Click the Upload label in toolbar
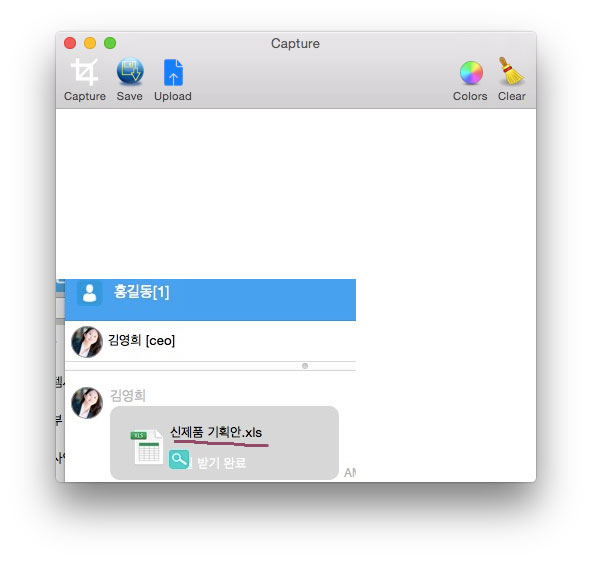 click(x=173, y=96)
